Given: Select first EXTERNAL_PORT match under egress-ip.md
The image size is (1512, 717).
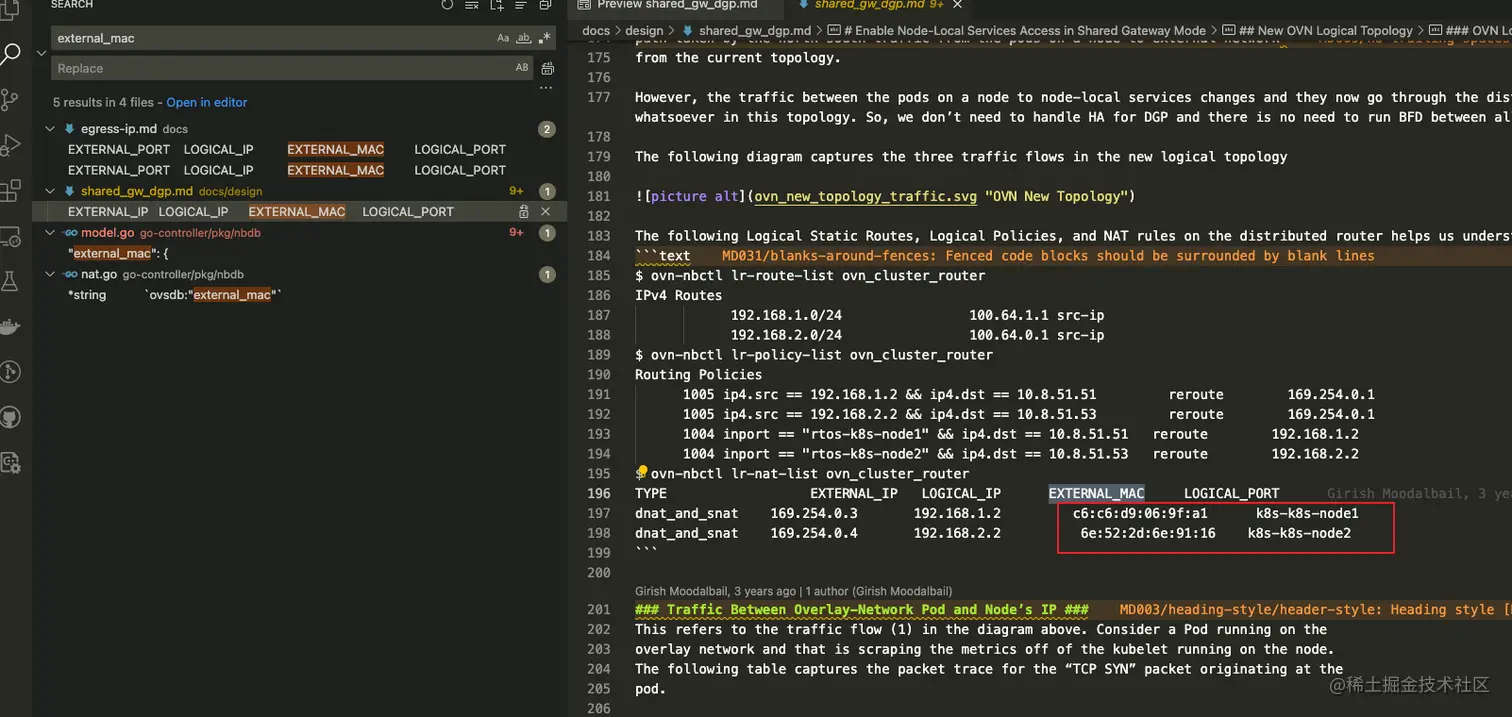Looking at the screenshot, I should 119,150.
